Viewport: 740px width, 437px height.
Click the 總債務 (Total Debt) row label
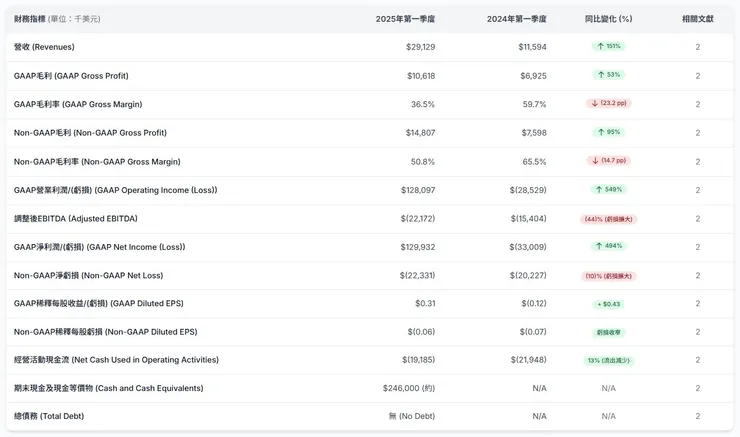[49, 416]
